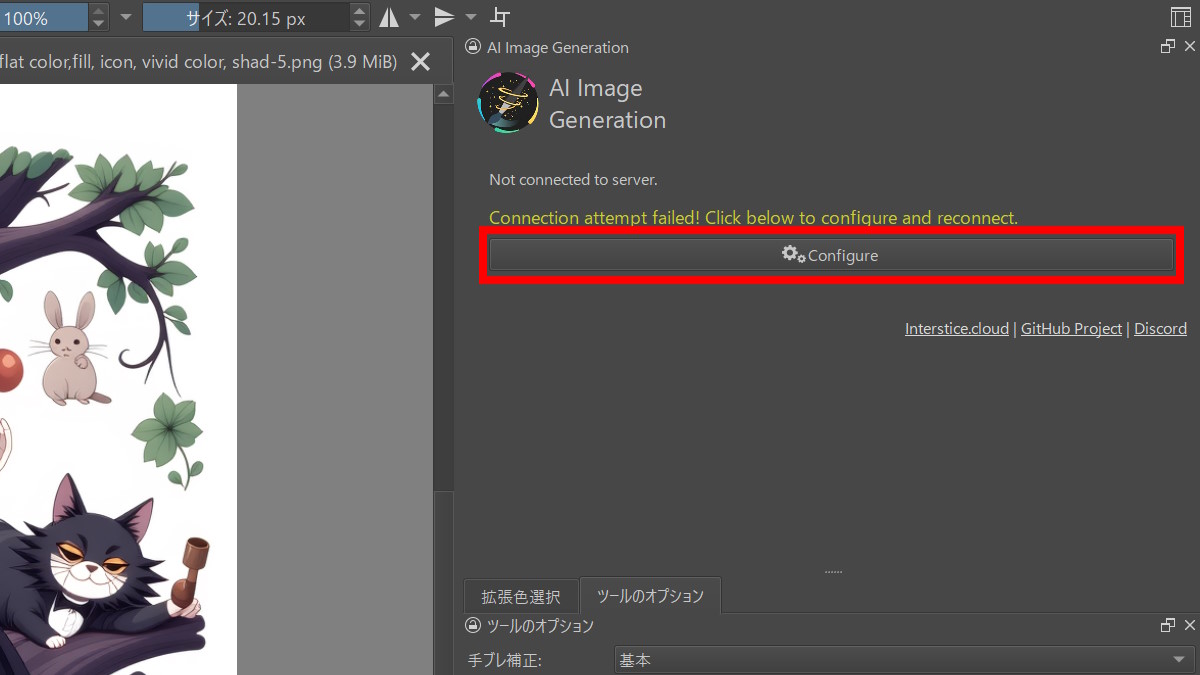Click the horizontal mirror tool icon
This screenshot has width=1200, height=675.
pos(388,17)
